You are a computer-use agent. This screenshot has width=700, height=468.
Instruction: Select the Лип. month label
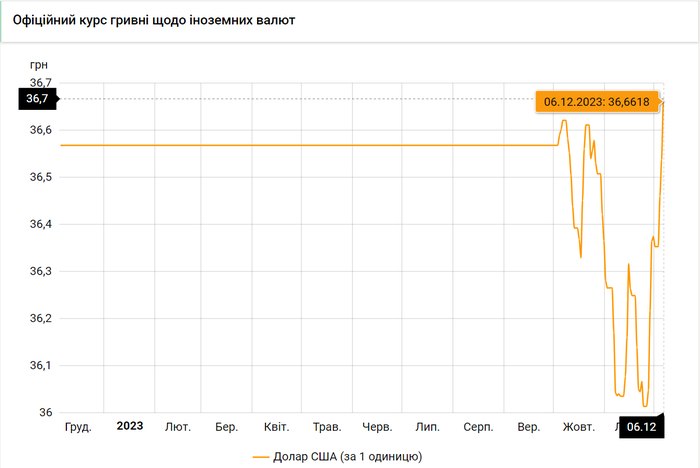pyautogui.click(x=427, y=427)
